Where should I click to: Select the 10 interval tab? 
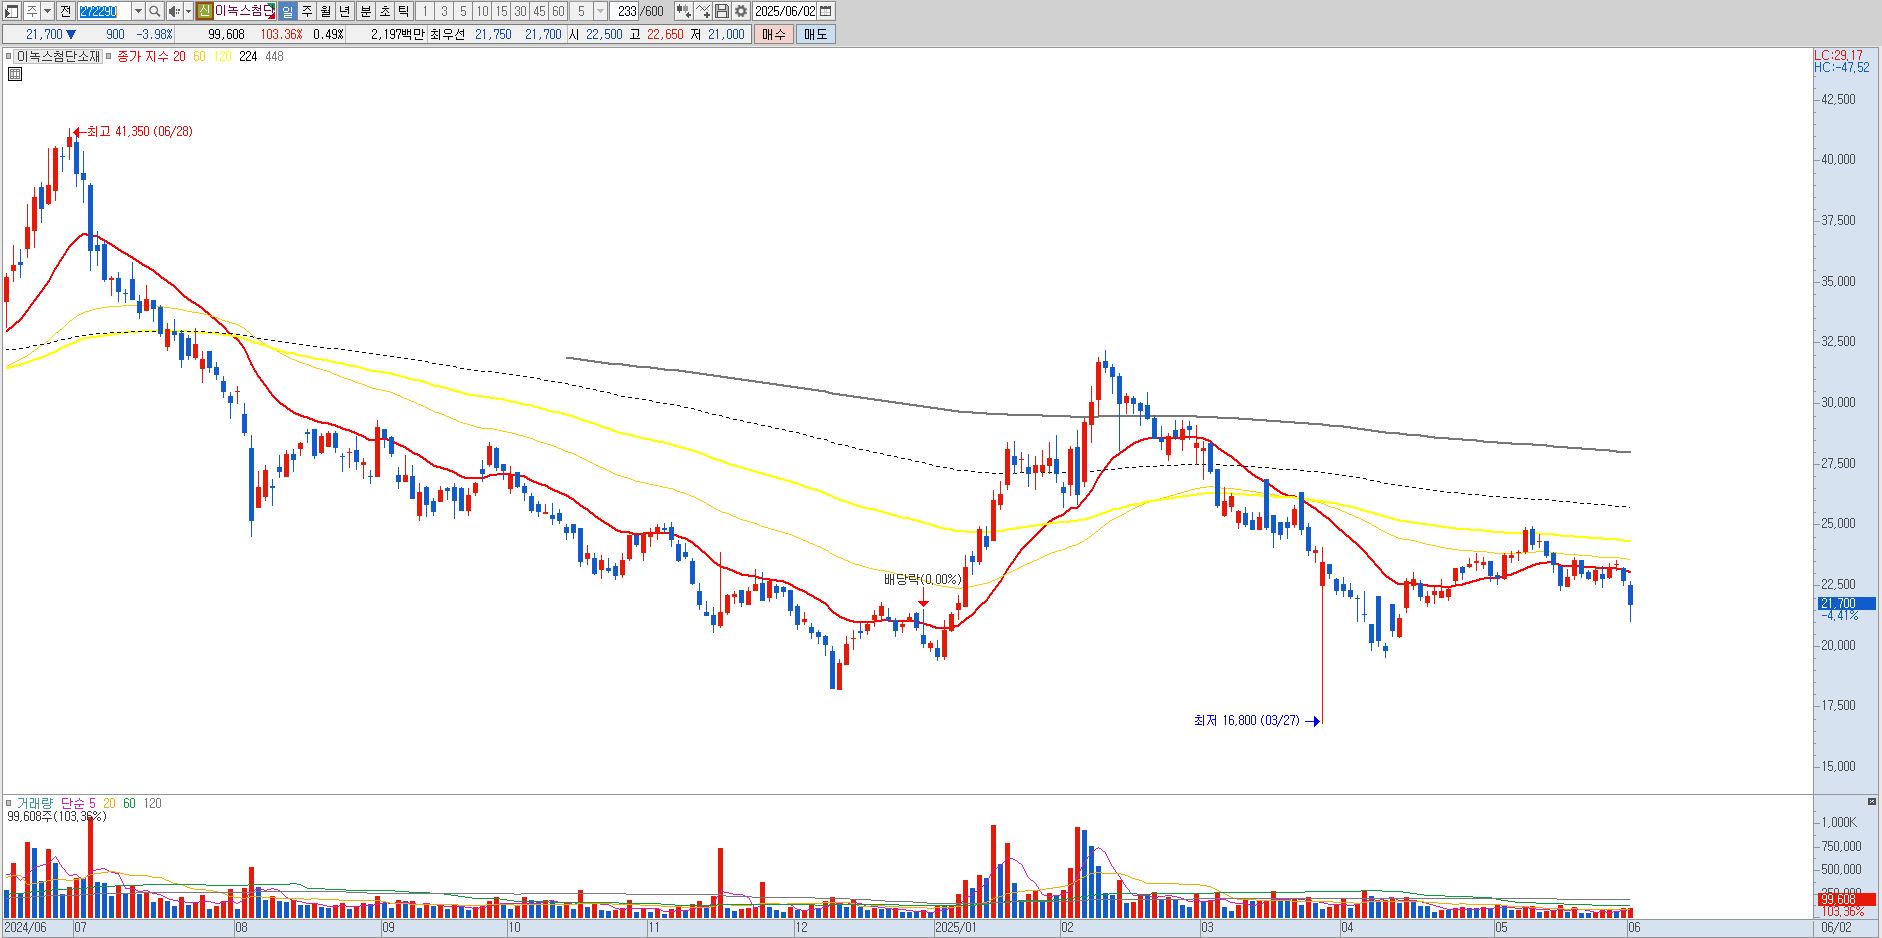[482, 11]
